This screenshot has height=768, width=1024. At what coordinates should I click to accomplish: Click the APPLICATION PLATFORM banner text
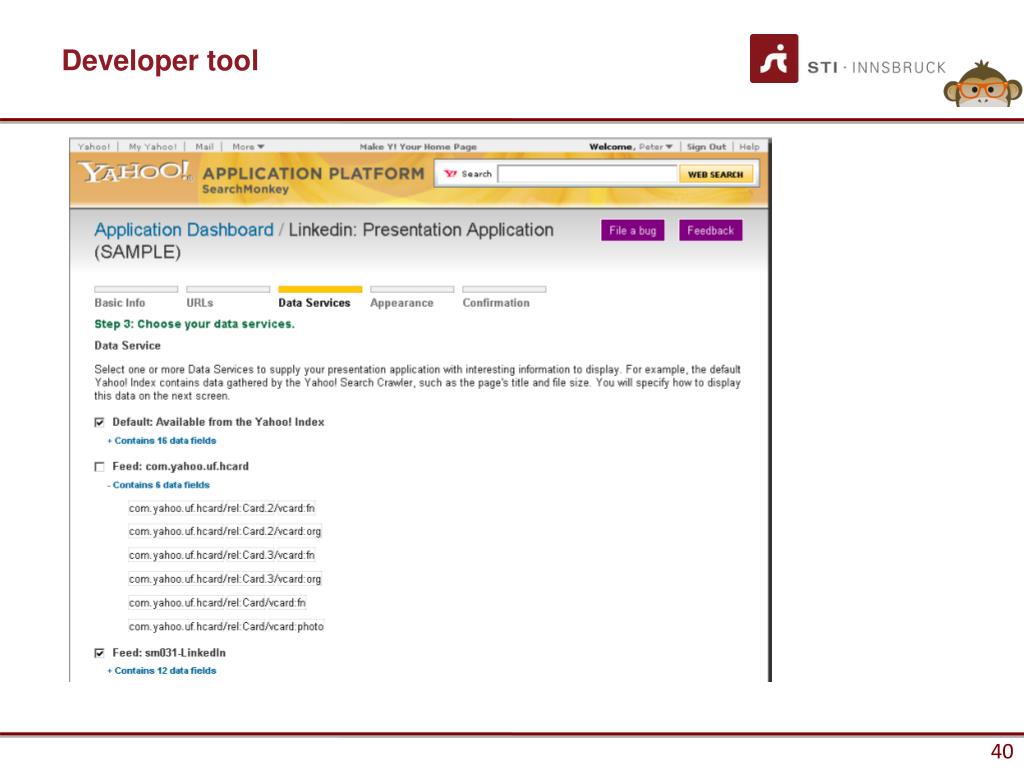313,174
